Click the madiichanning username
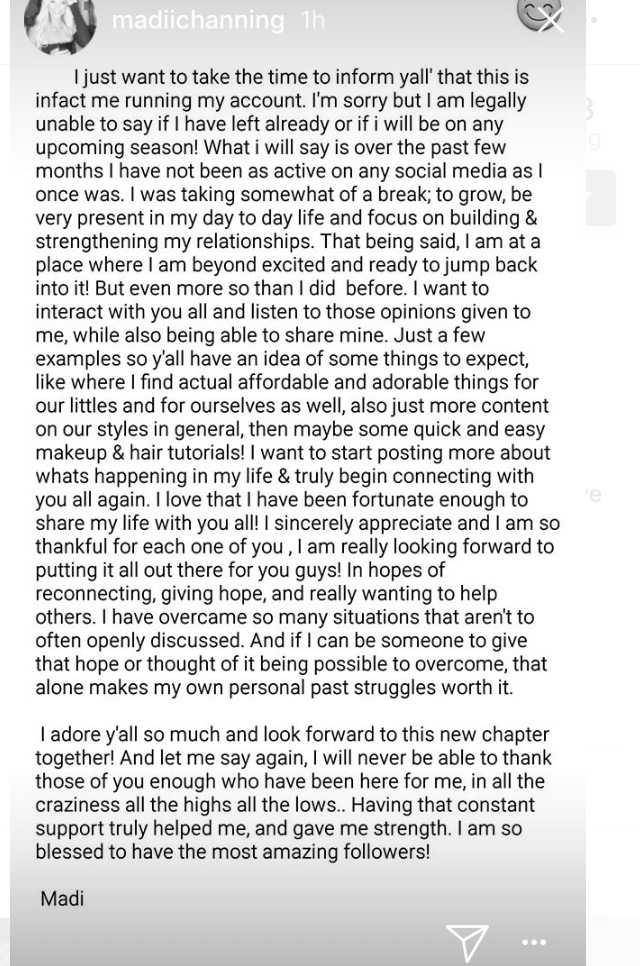 tap(198, 20)
